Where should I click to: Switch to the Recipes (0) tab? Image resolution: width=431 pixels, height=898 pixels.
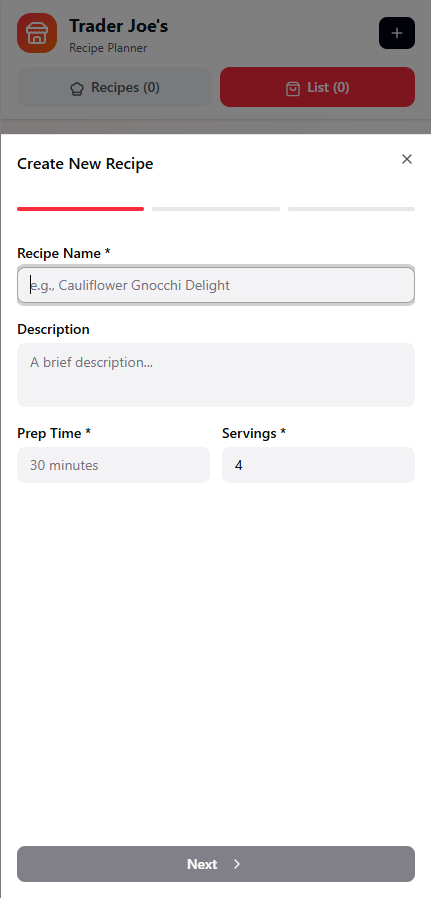tap(114, 87)
